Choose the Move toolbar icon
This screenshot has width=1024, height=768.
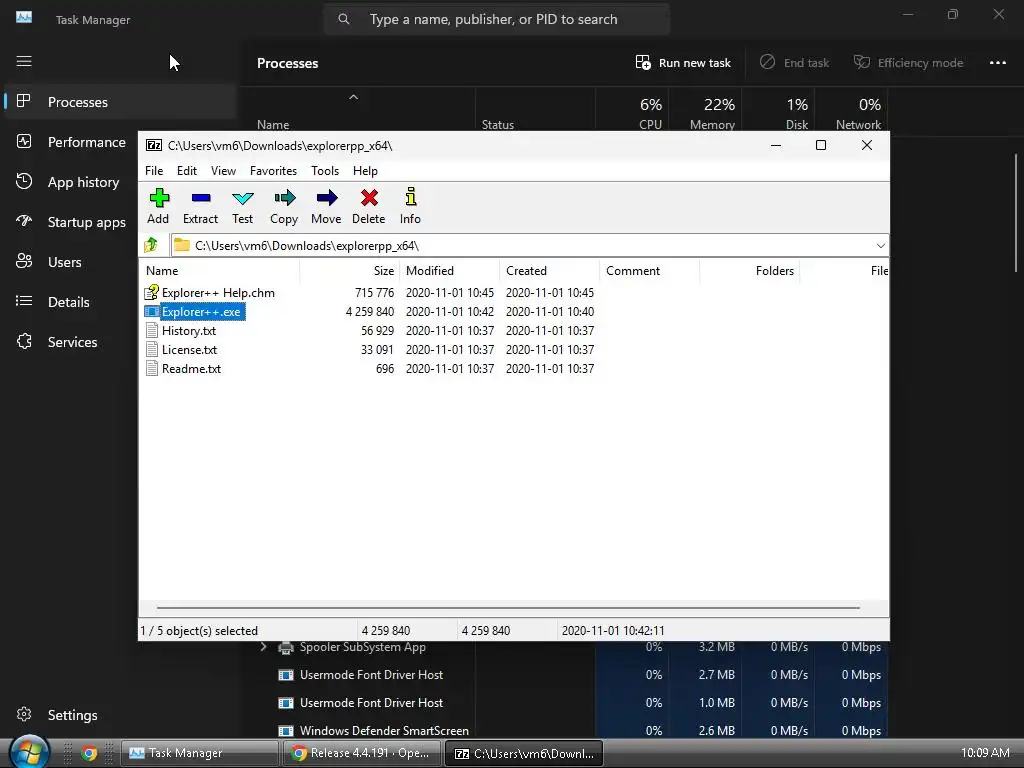coord(326,206)
